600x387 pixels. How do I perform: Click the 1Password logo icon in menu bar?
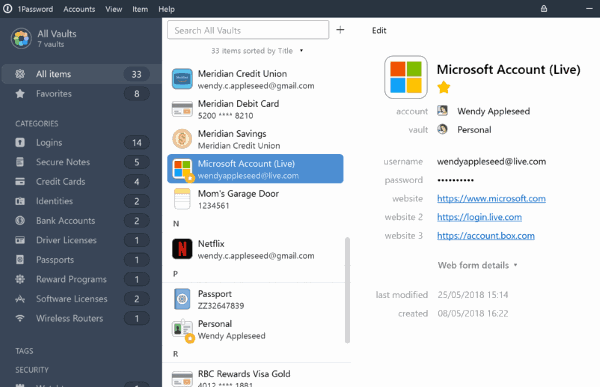(x=7, y=9)
